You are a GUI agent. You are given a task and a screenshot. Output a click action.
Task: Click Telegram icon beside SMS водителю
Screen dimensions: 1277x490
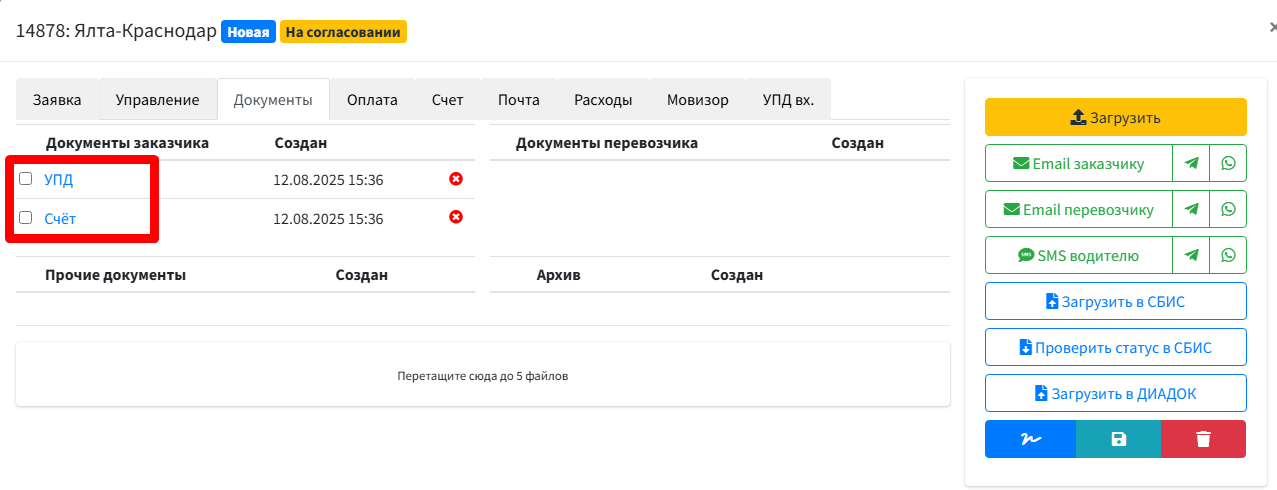click(1191, 255)
